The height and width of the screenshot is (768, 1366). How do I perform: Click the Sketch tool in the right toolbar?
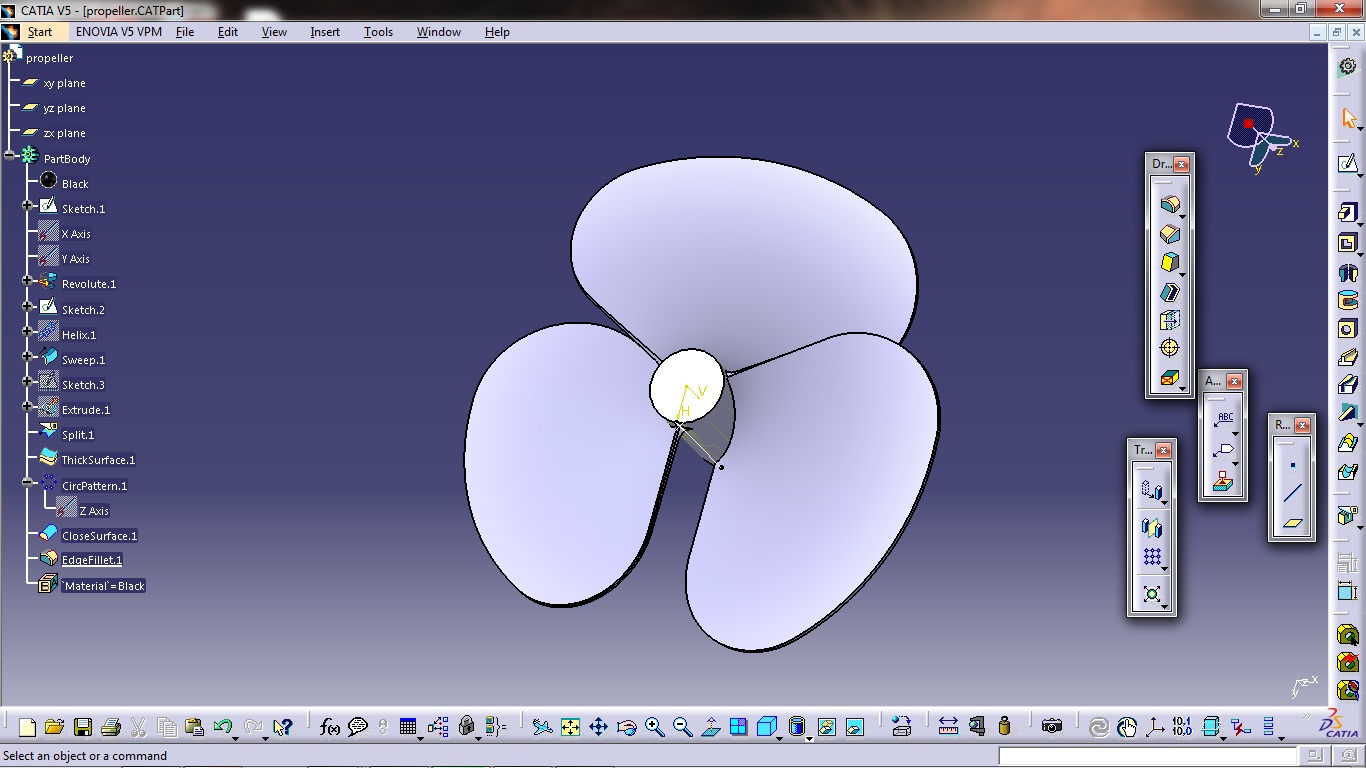click(1348, 163)
